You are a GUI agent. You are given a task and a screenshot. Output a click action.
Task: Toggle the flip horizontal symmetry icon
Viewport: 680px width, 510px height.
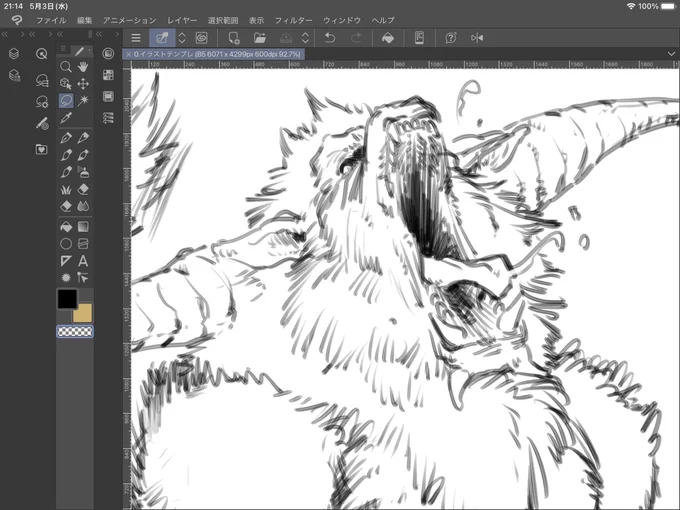tap(477, 38)
